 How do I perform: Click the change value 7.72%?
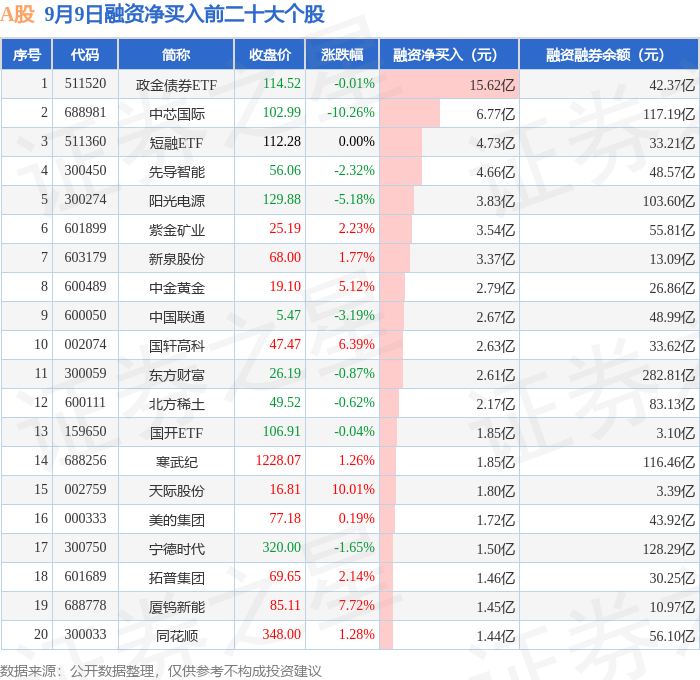click(x=357, y=606)
